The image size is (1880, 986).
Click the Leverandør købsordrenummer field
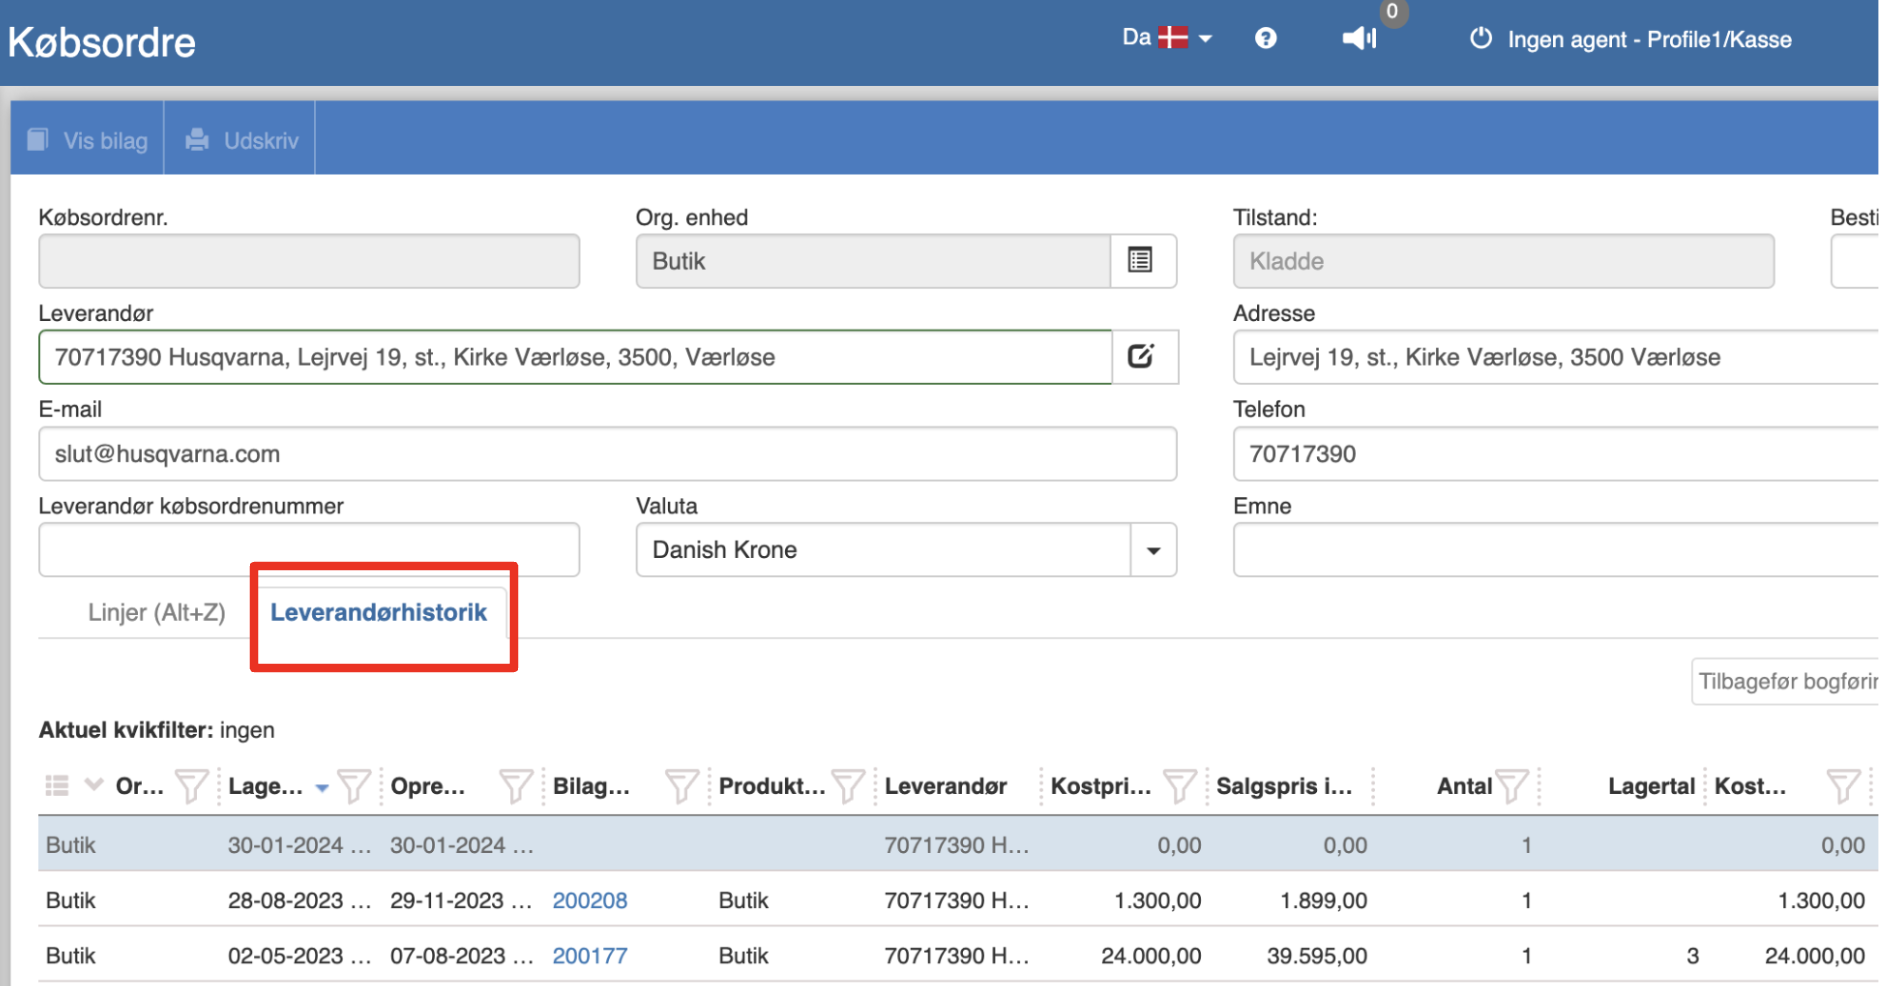[x=309, y=550]
